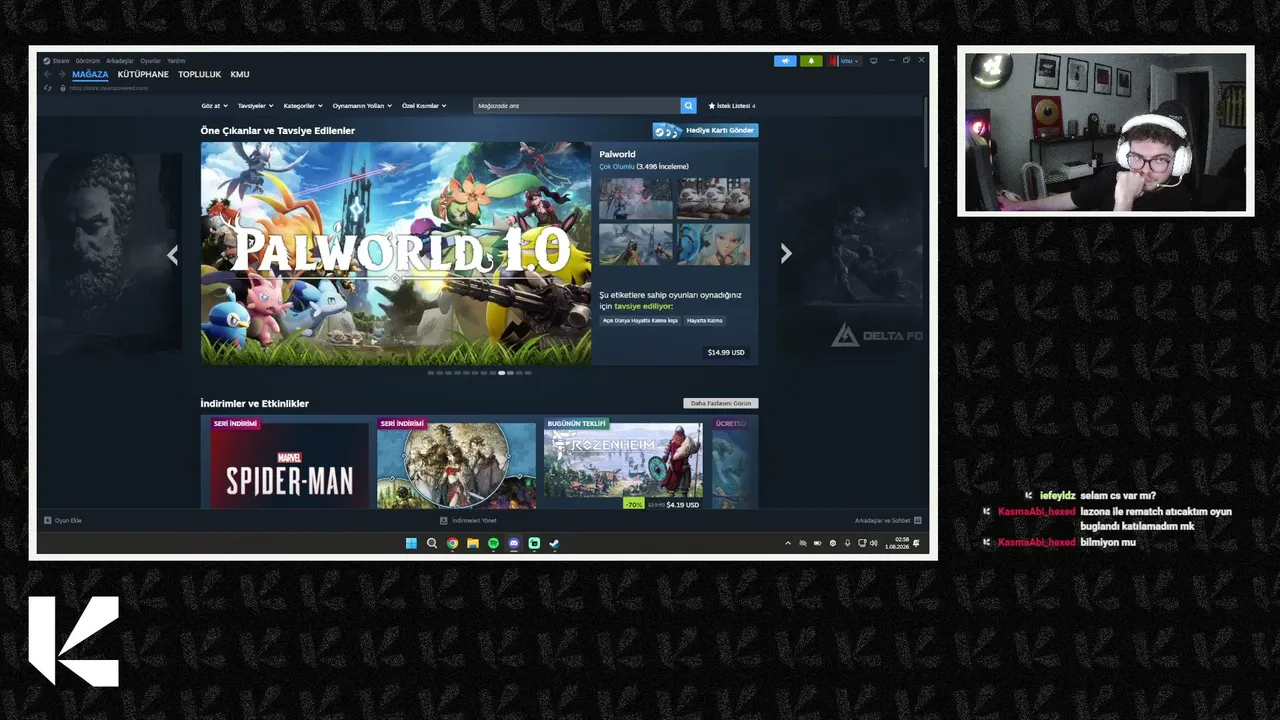Click the volume speaker tray icon
Image resolution: width=1280 pixels, height=720 pixels.
pyautogui.click(x=874, y=543)
